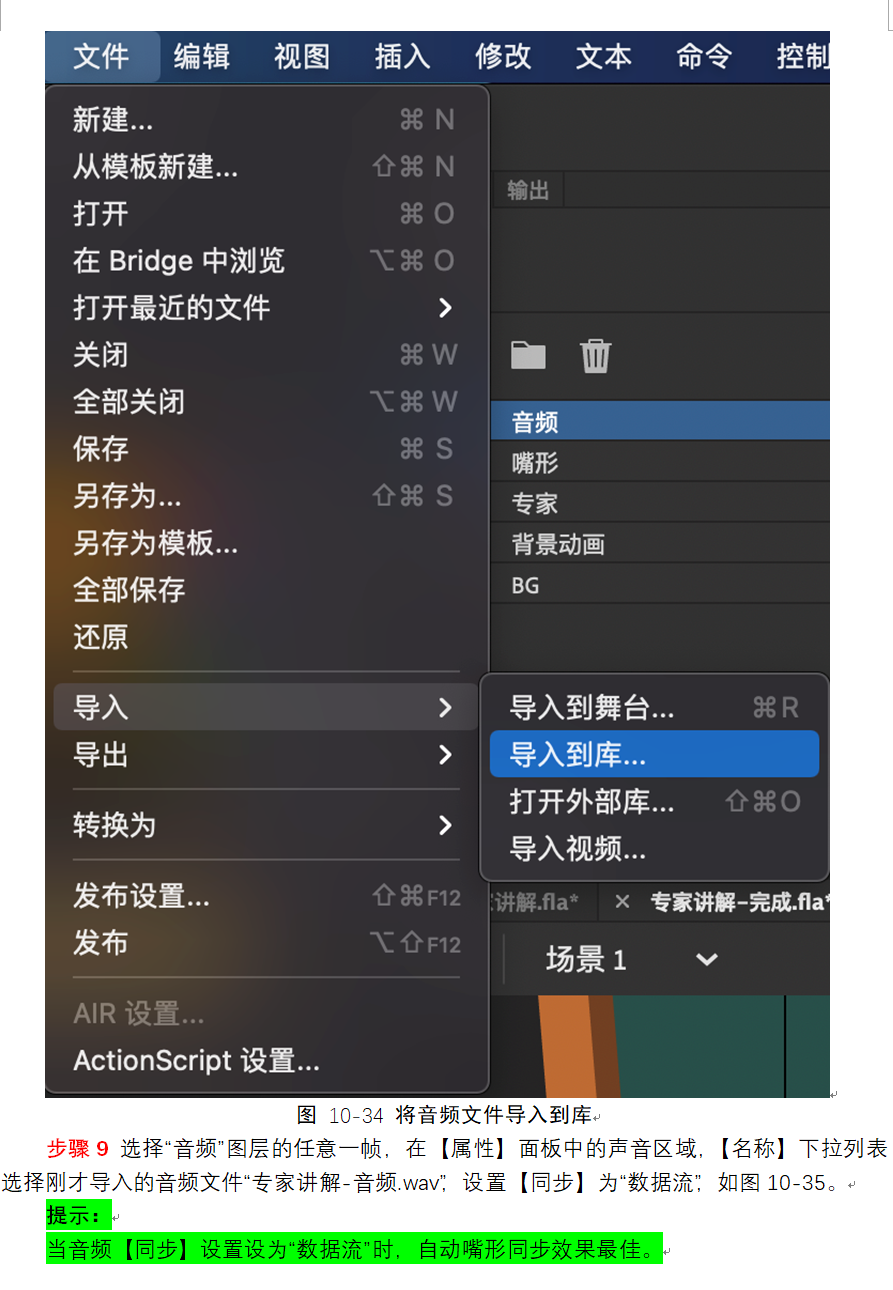Switch to the 输出 panel tab
Viewport: 893px width, 1290px height.
pos(527,190)
